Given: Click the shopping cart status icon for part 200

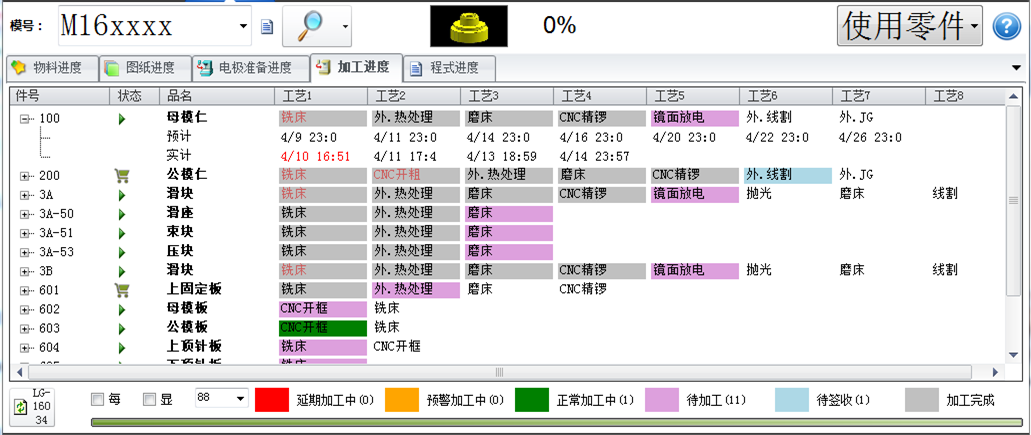Looking at the screenshot, I should click(x=123, y=175).
